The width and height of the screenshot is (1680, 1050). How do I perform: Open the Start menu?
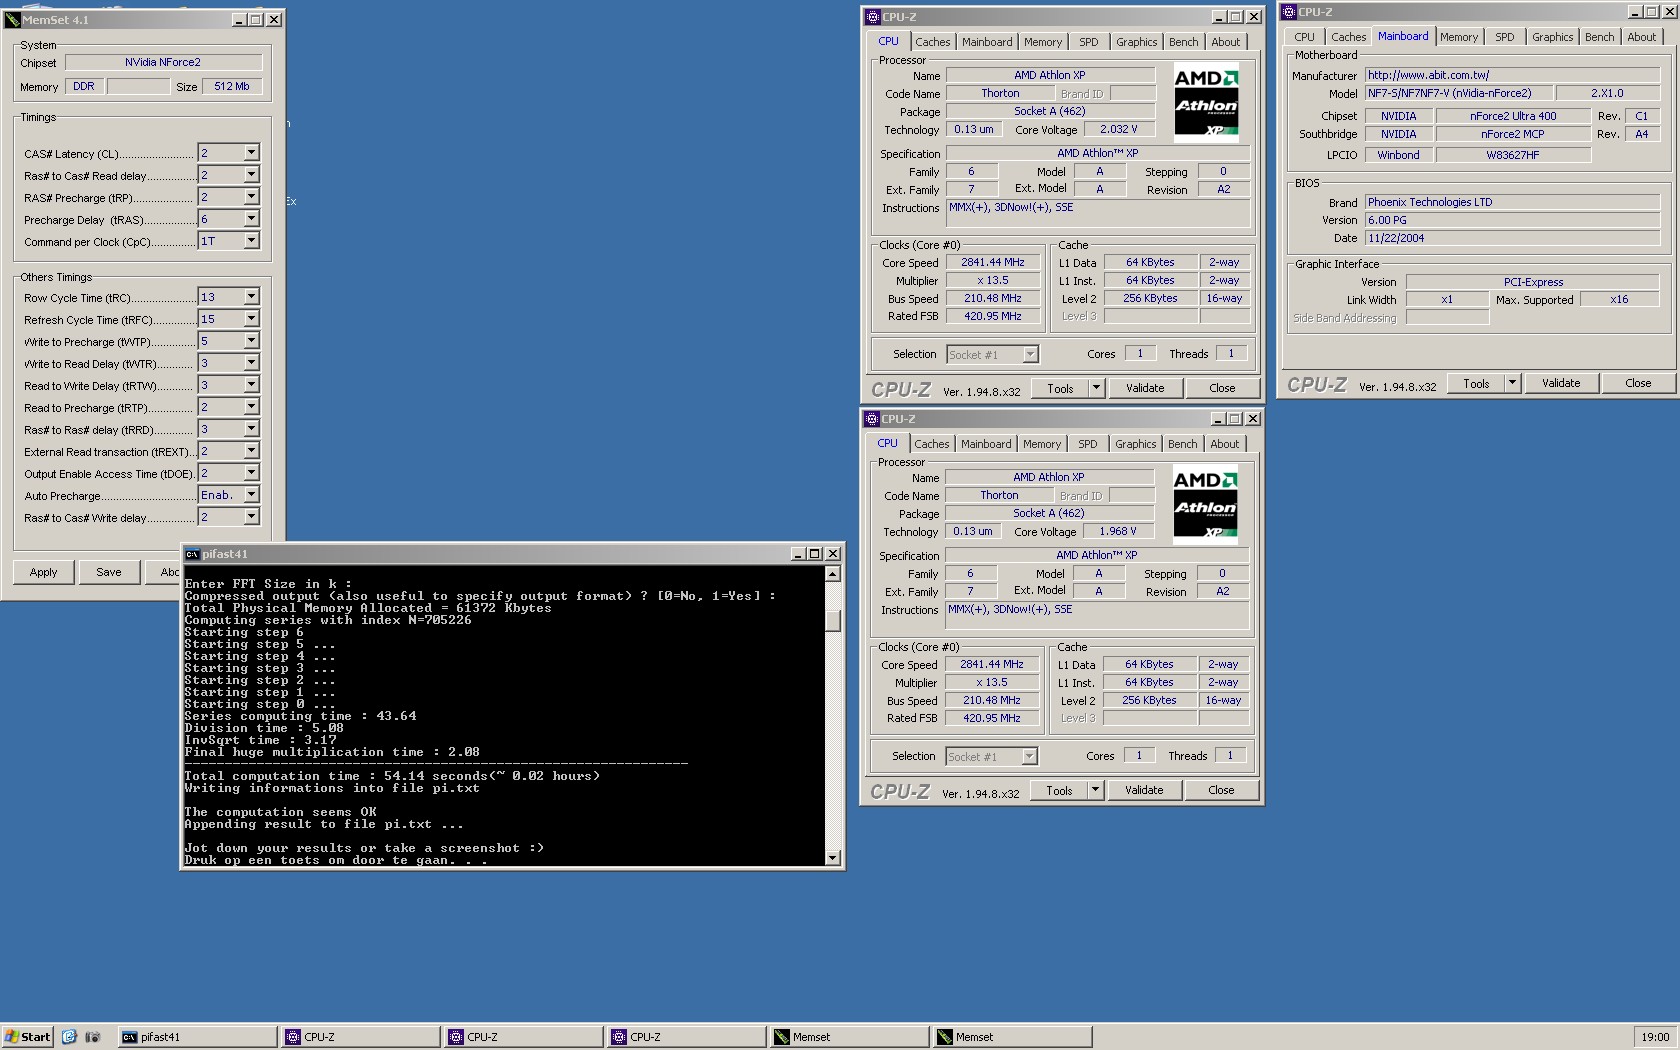pos(28,1037)
